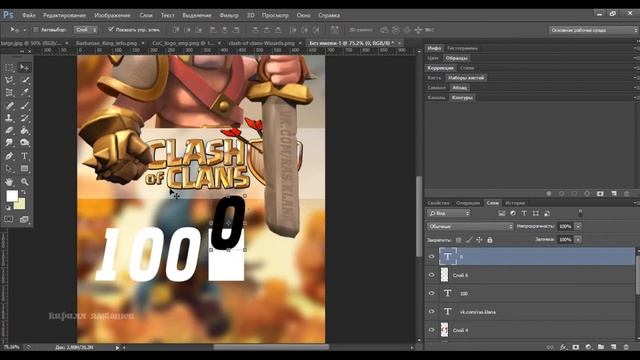The width and height of the screenshot is (640, 360).
Task: Link the selected layers
Action: click(x=550, y=347)
